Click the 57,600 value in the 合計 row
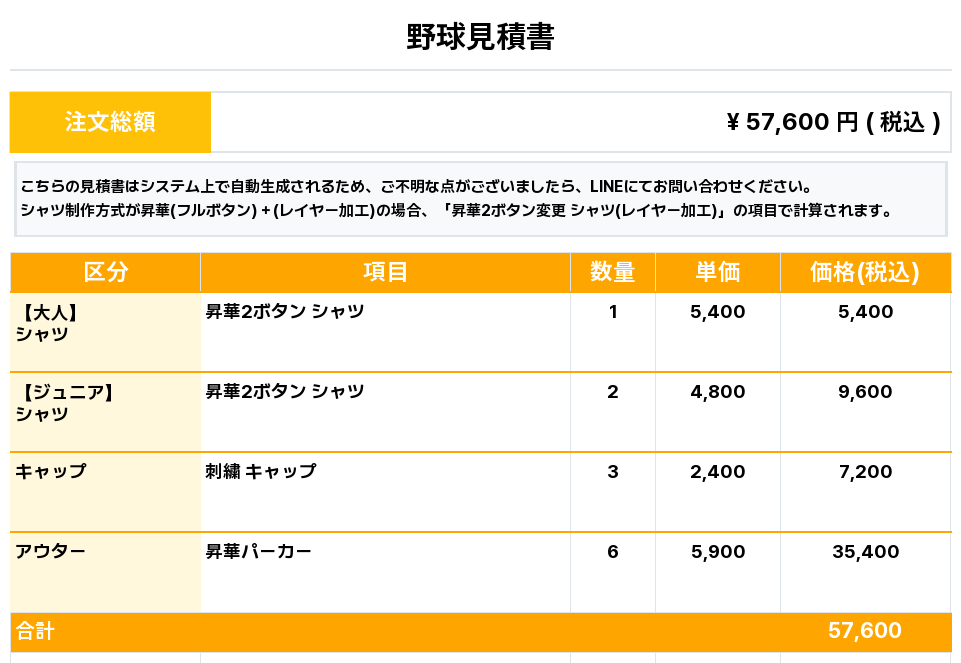 tap(865, 631)
